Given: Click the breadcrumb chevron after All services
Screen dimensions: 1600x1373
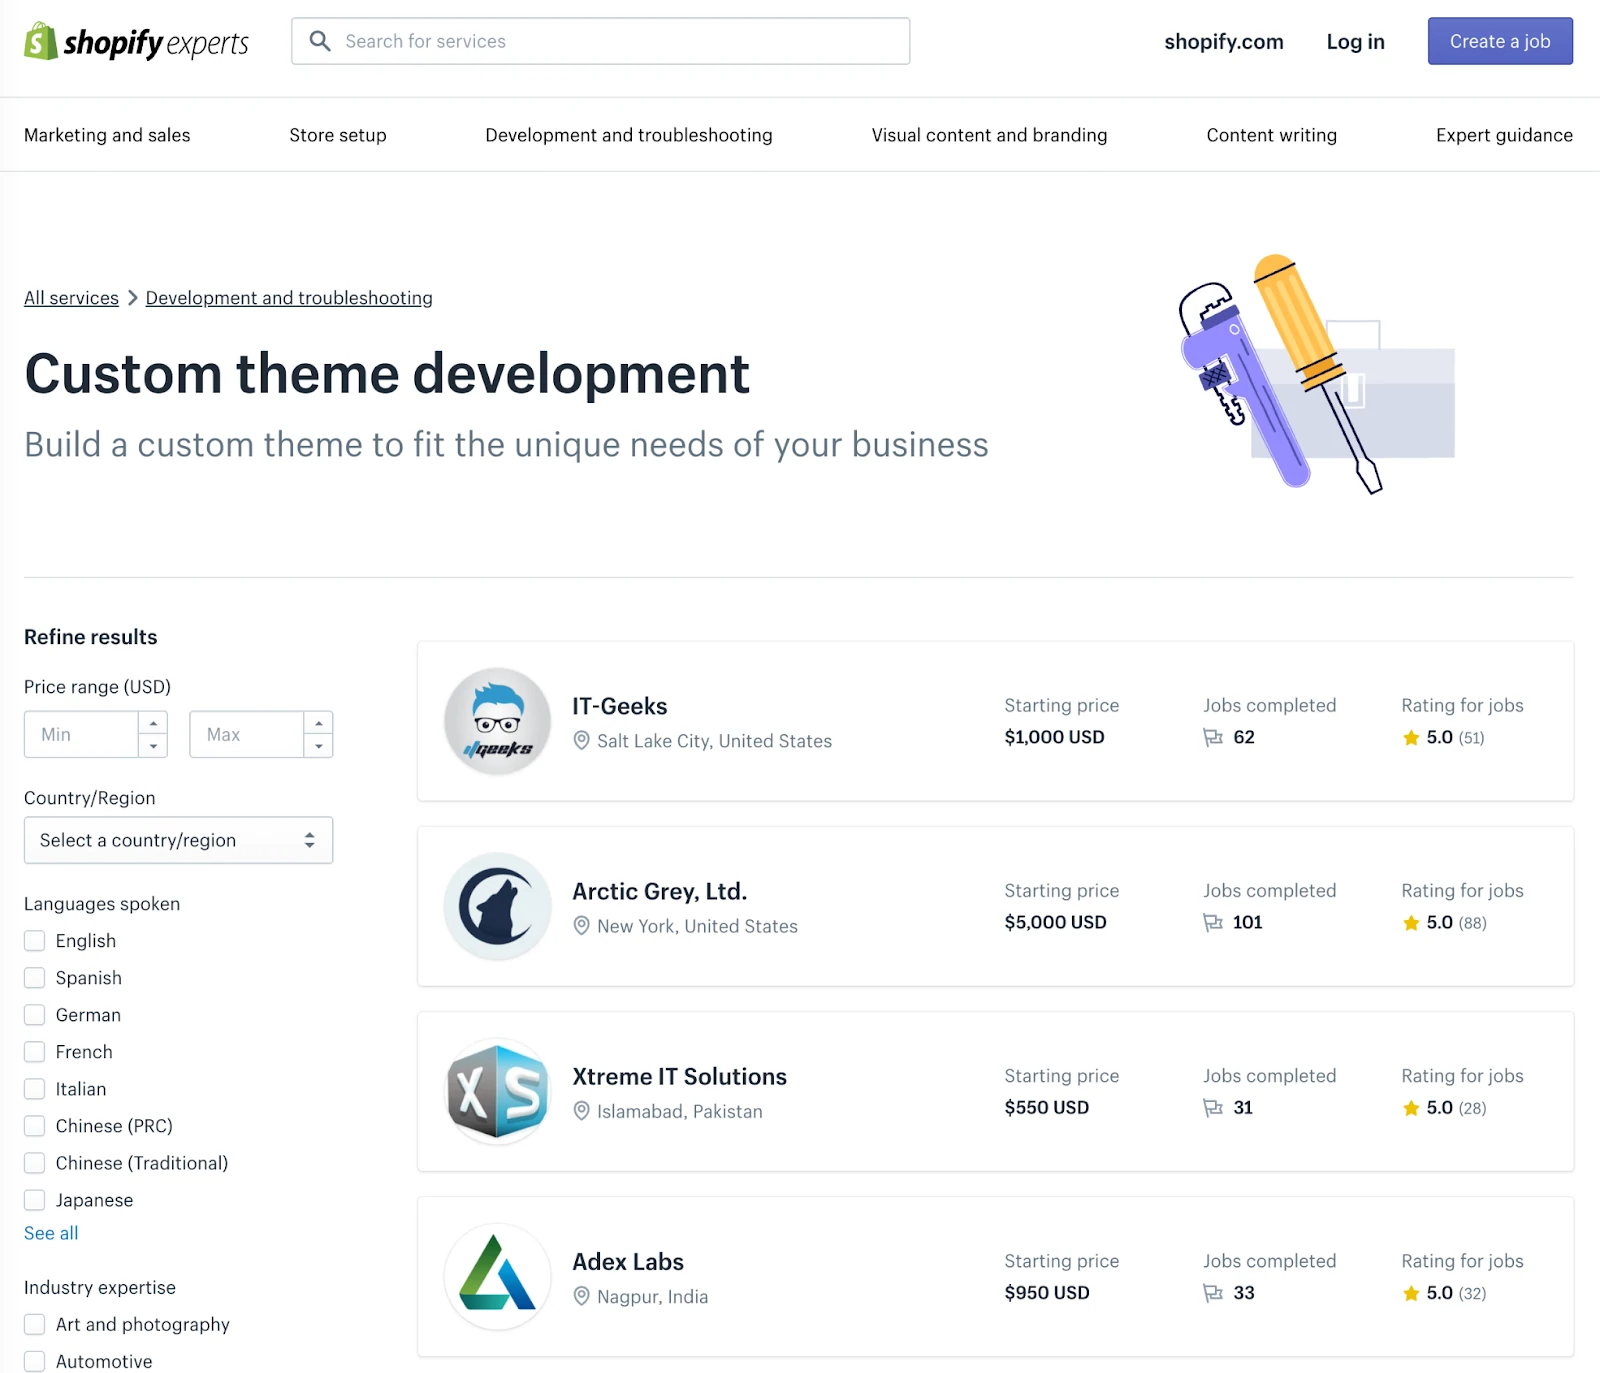Looking at the screenshot, I should pyautogui.click(x=132, y=298).
